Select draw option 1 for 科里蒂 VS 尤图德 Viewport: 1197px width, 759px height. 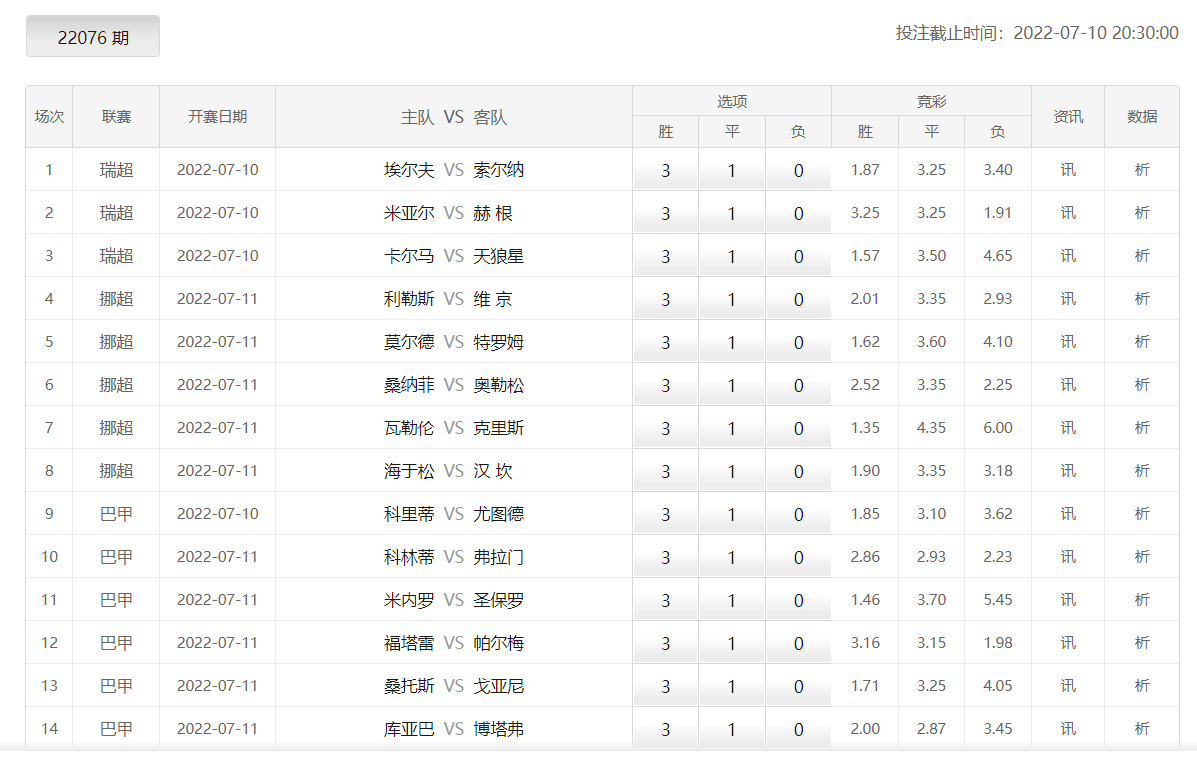[x=731, y=515]
